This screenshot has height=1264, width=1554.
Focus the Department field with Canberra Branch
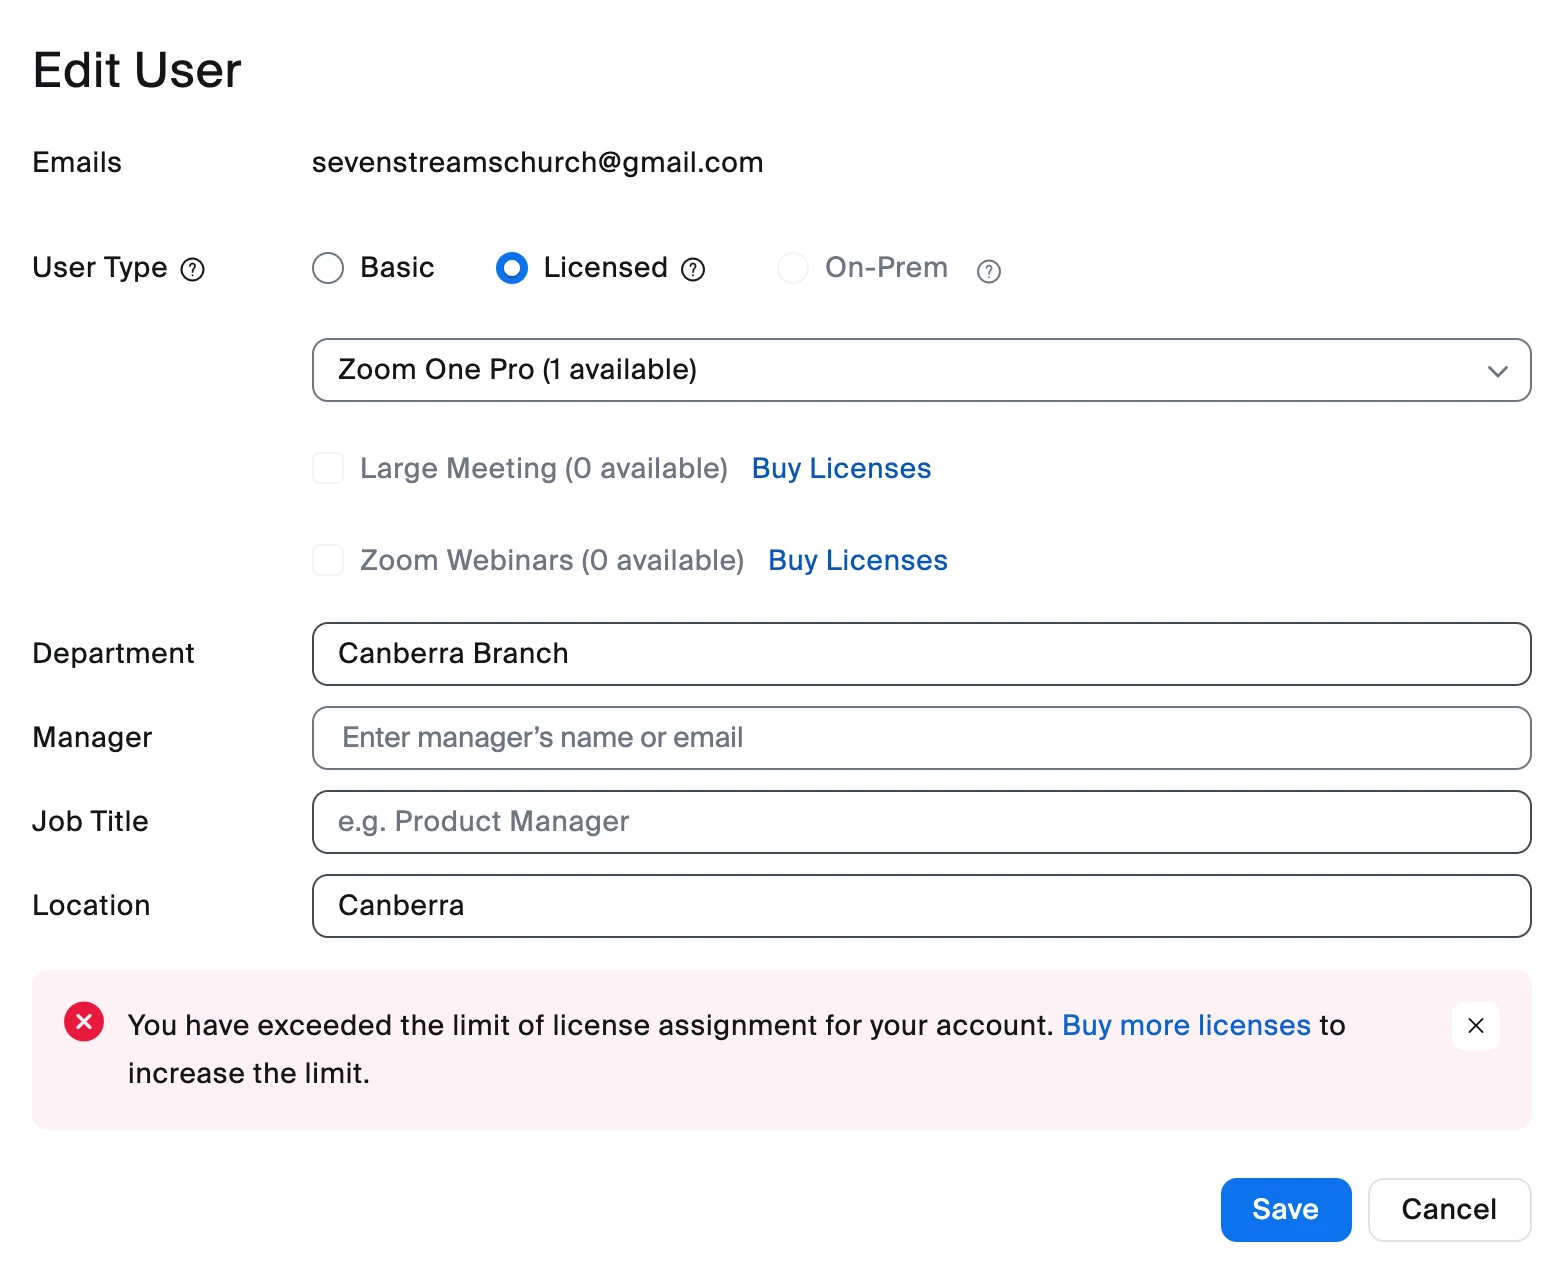tap(921, 654)
